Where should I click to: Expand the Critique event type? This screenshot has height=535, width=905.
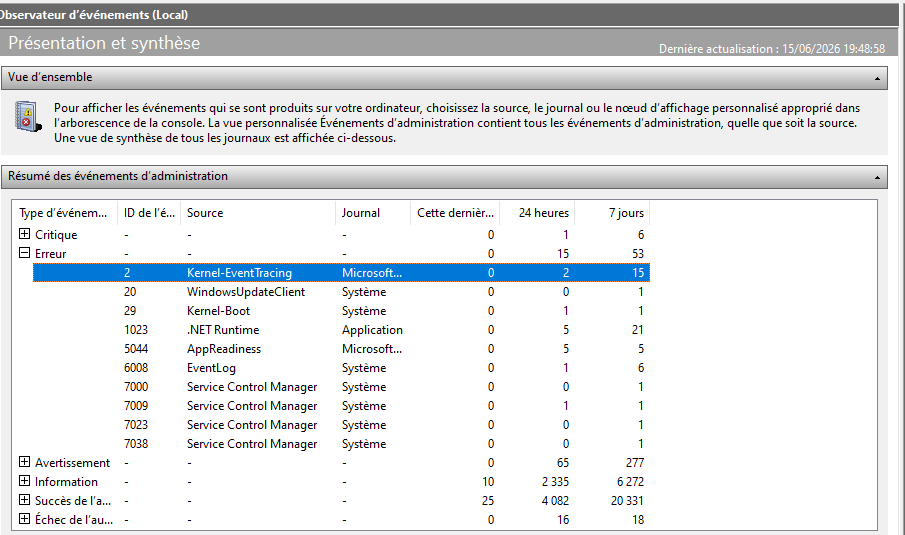[x=24, y=234]
